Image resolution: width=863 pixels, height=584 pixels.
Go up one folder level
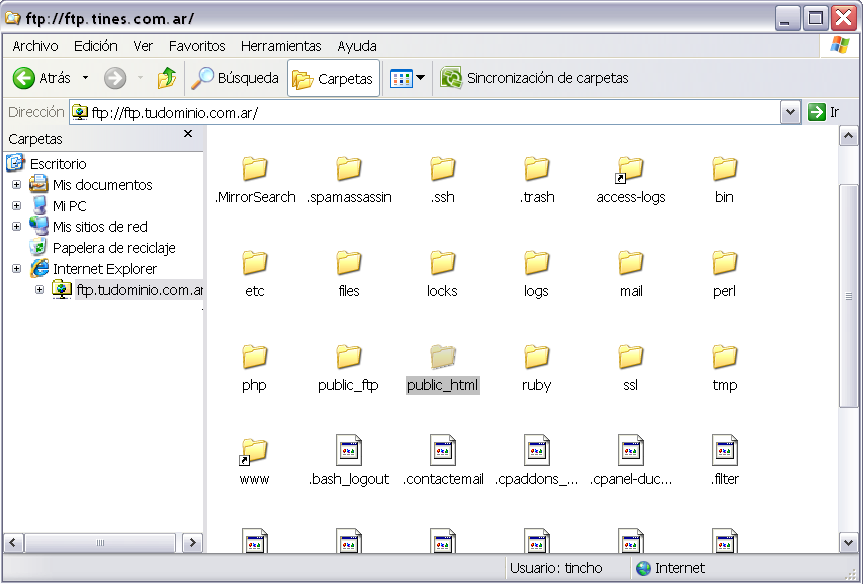[x=166, y=78]
